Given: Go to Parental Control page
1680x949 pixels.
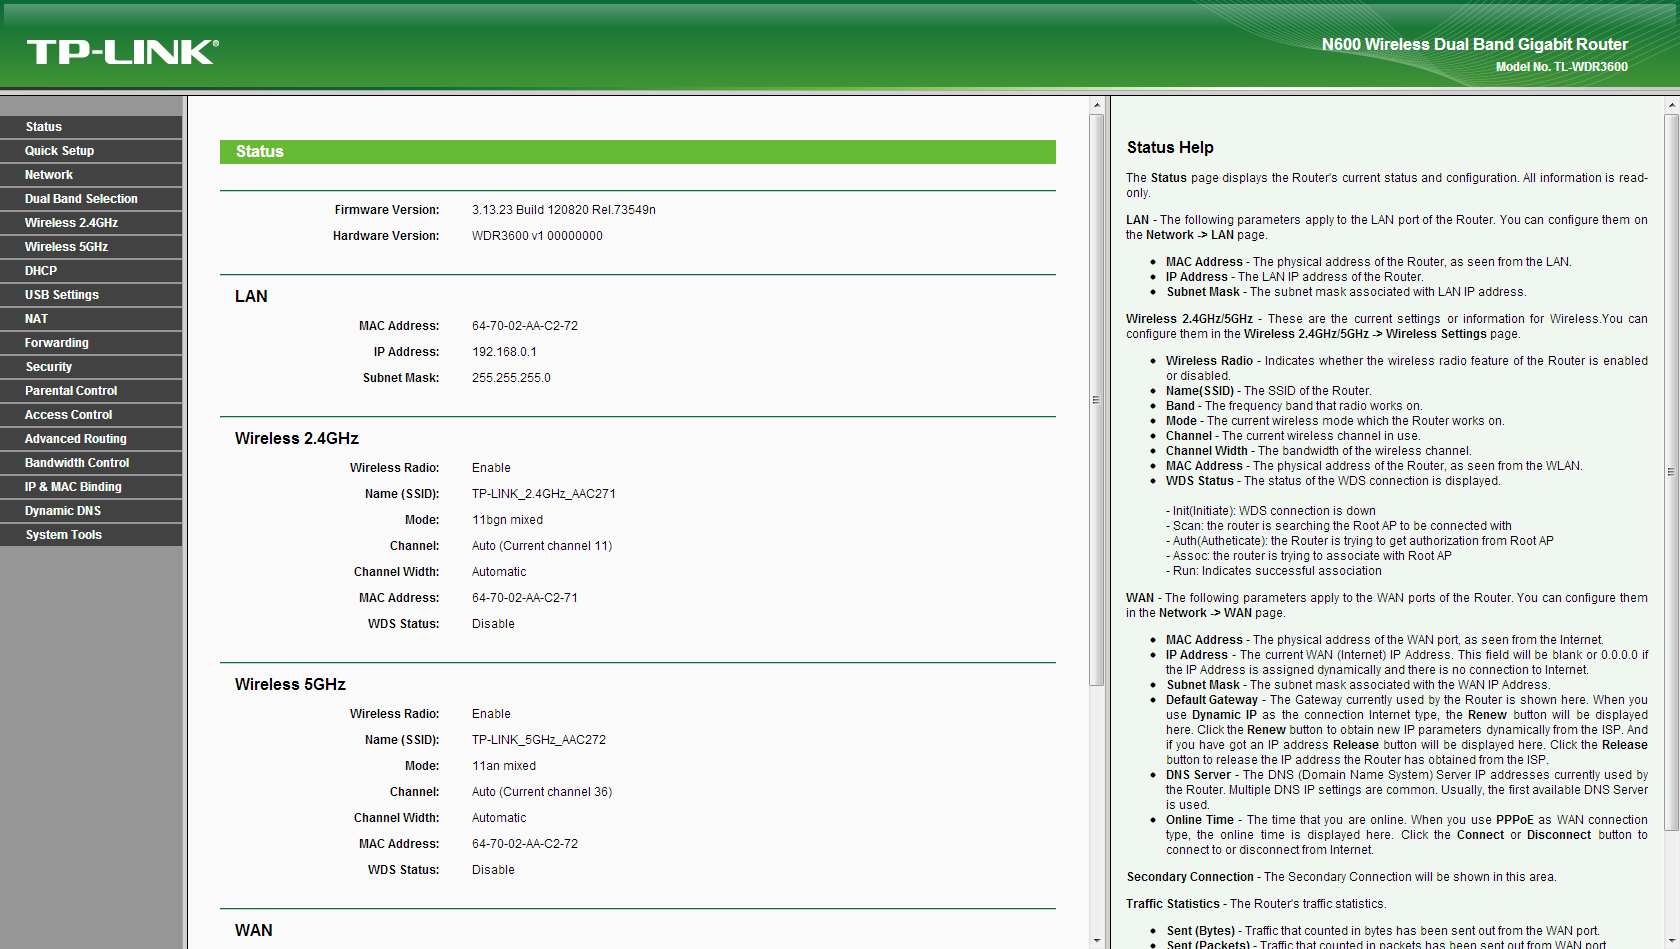Looking at the screenshot, I should [91, 391].
